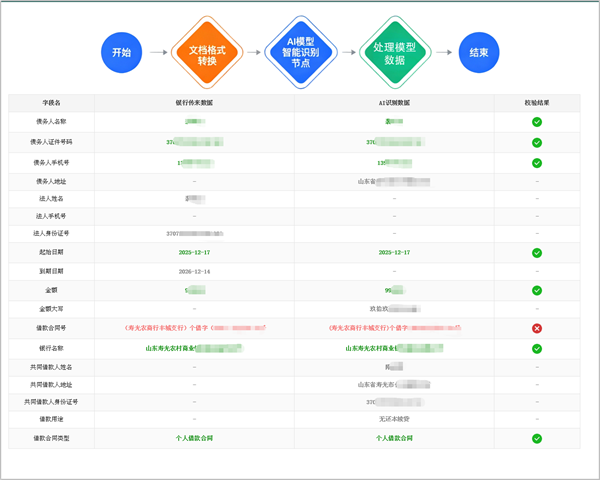Click the green check for 银行名称

(537, 348)
